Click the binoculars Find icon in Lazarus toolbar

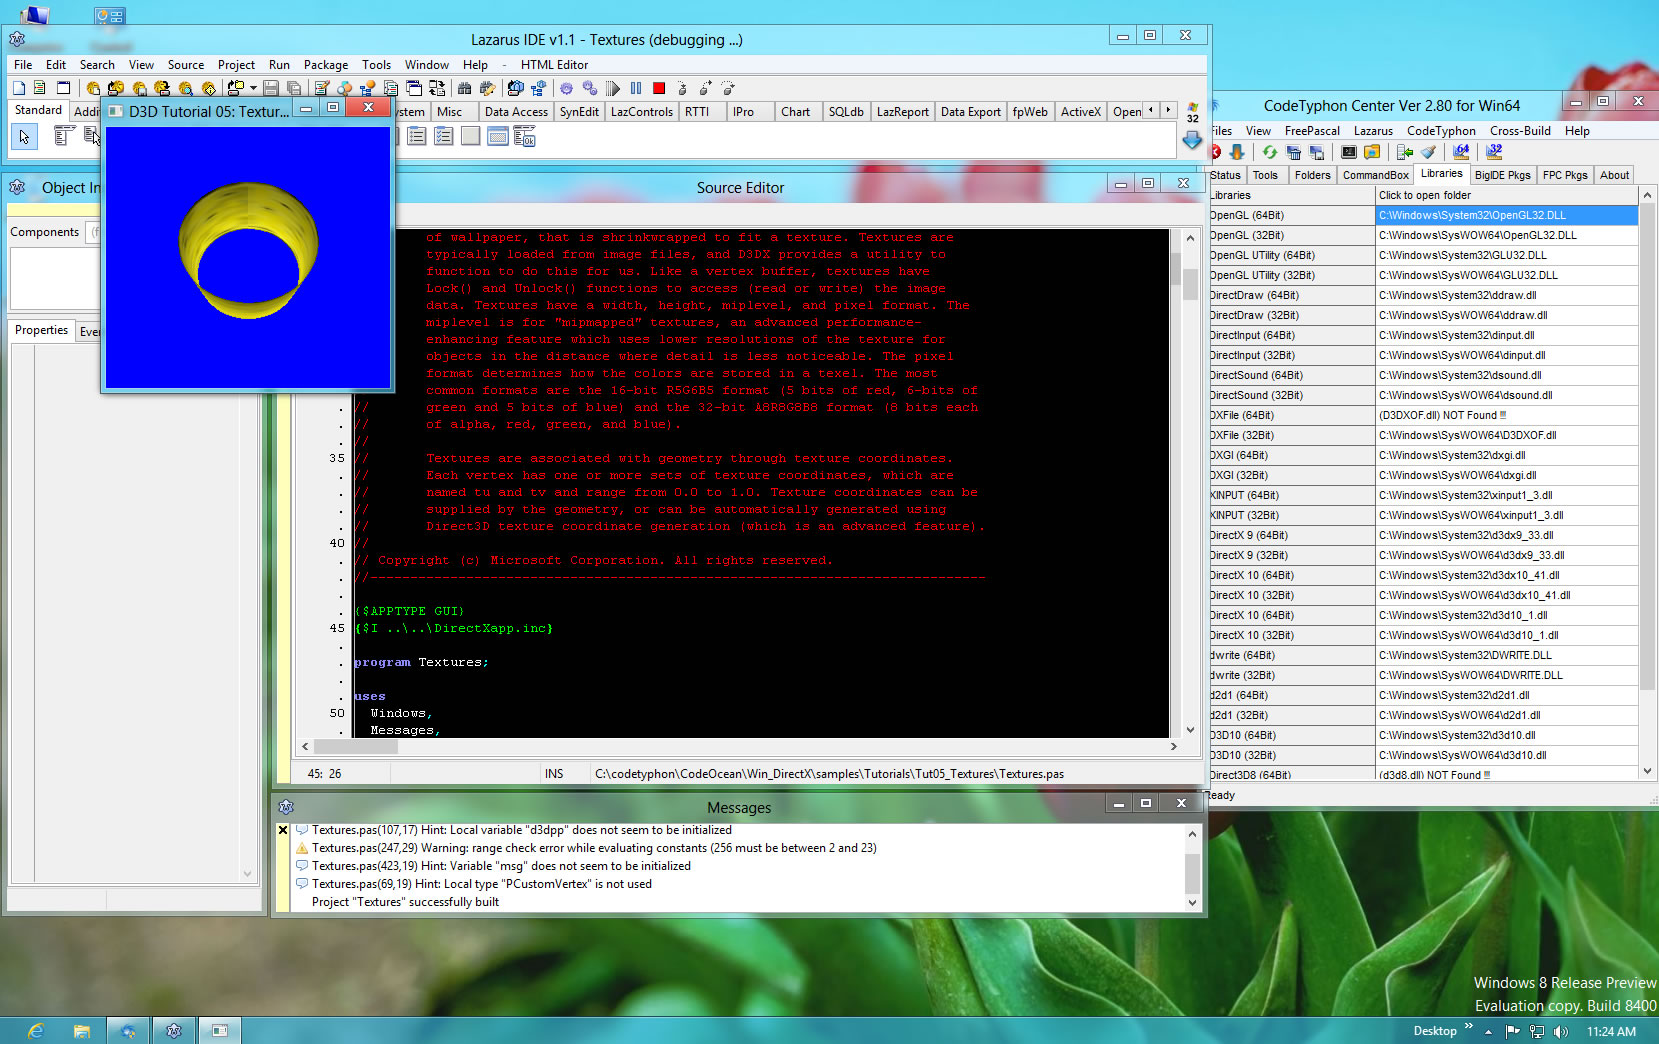tap(464, 88)
